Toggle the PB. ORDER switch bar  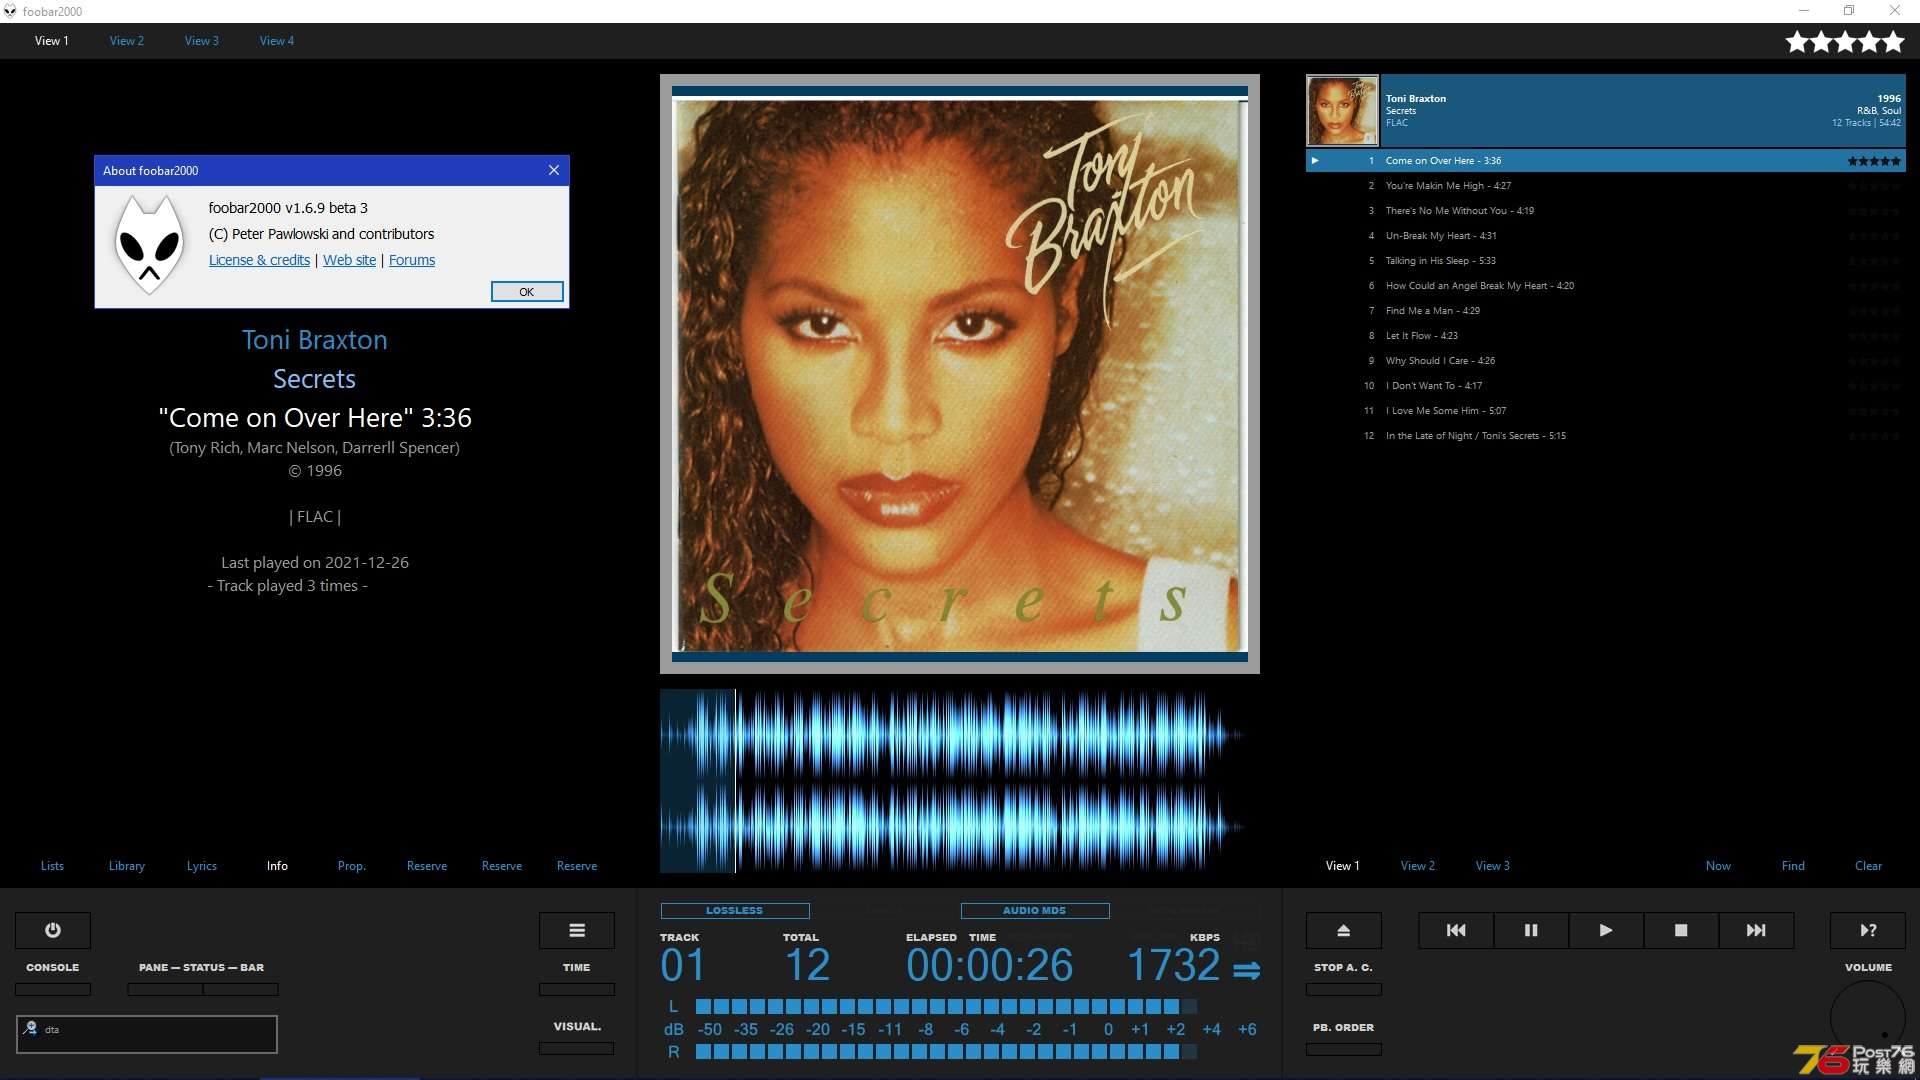click(x=1344, y=1049)
